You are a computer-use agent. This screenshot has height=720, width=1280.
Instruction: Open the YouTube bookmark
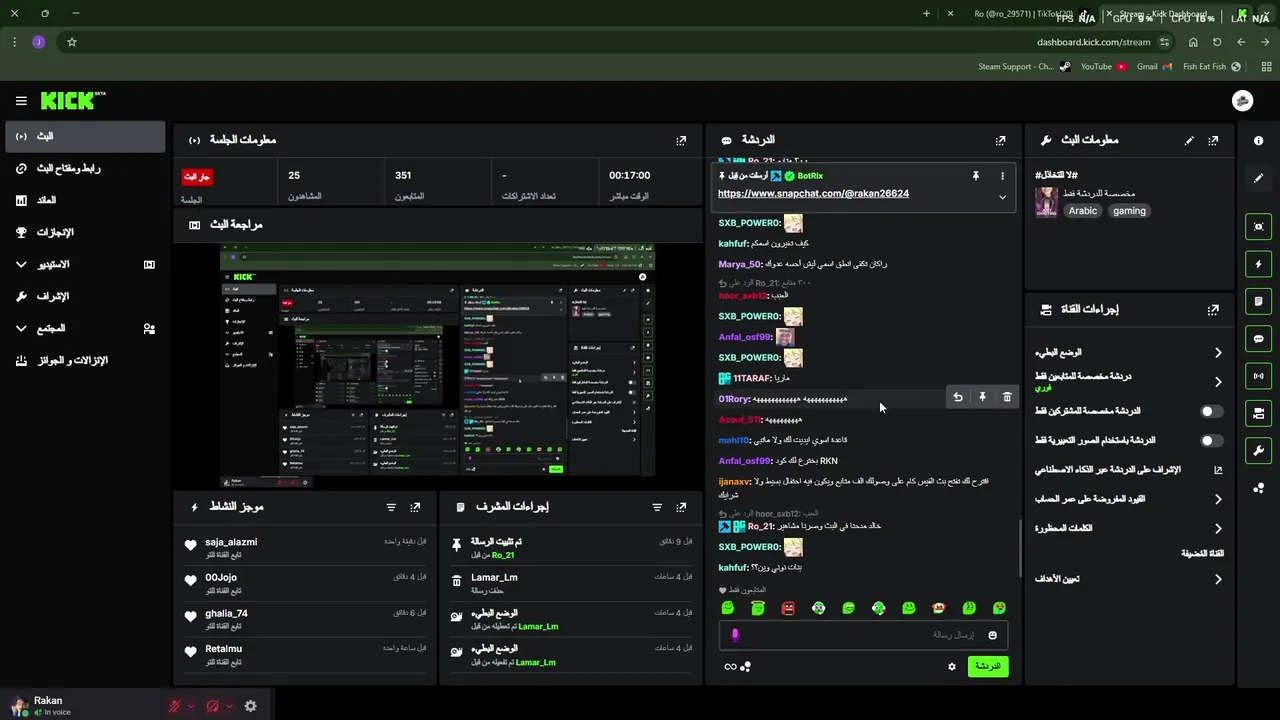[1102, 67]
